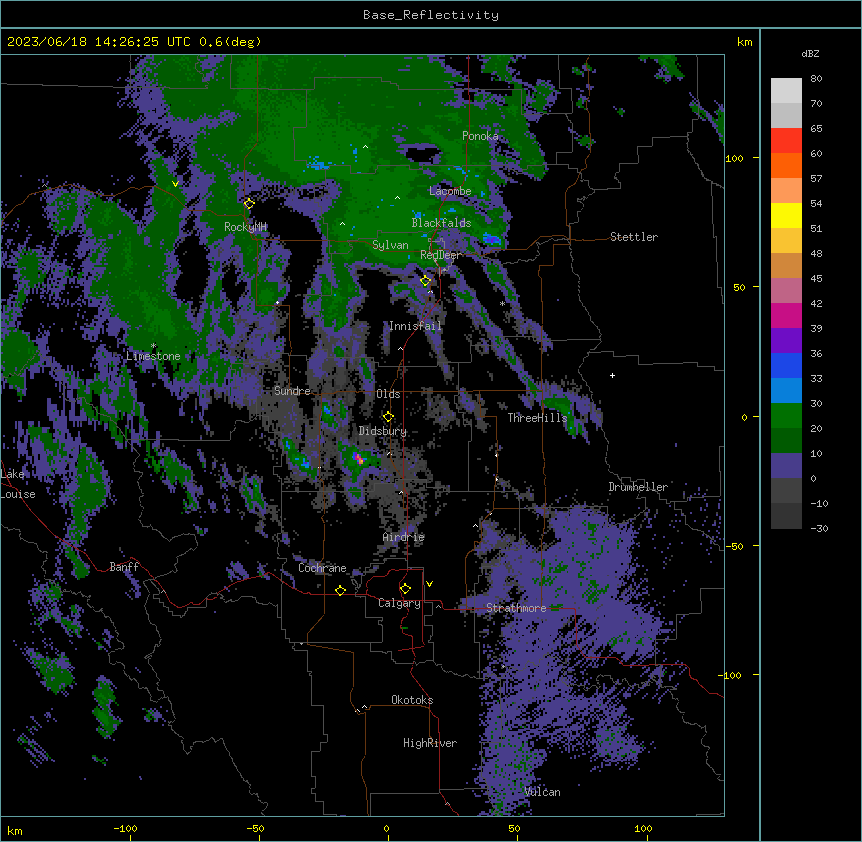Click the Olds city label

[x=388, y=394]
